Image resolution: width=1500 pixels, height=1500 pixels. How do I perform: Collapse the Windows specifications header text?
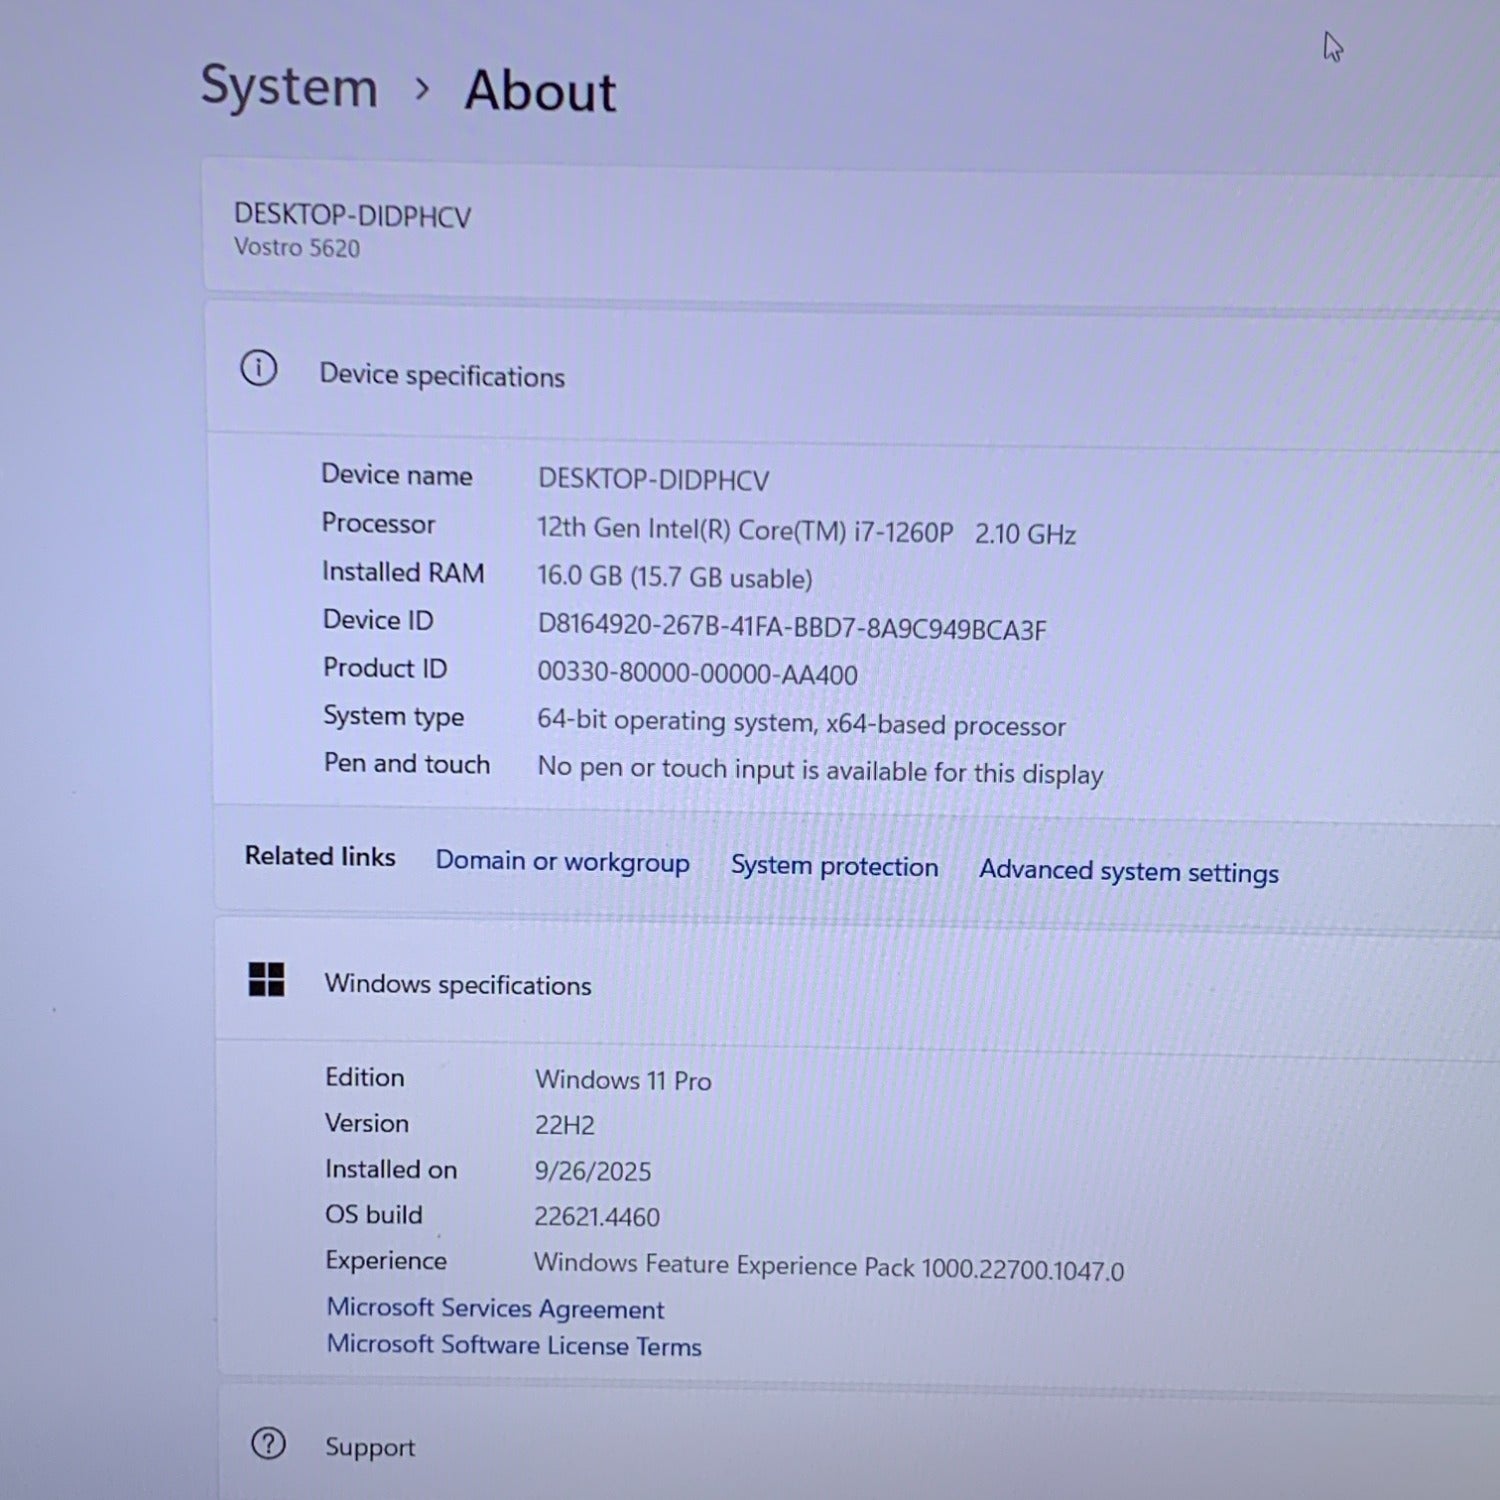pos(458,985)
